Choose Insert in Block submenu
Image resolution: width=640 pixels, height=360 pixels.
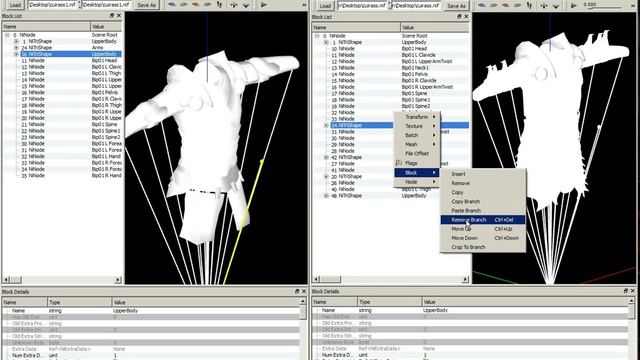(483, 174)
